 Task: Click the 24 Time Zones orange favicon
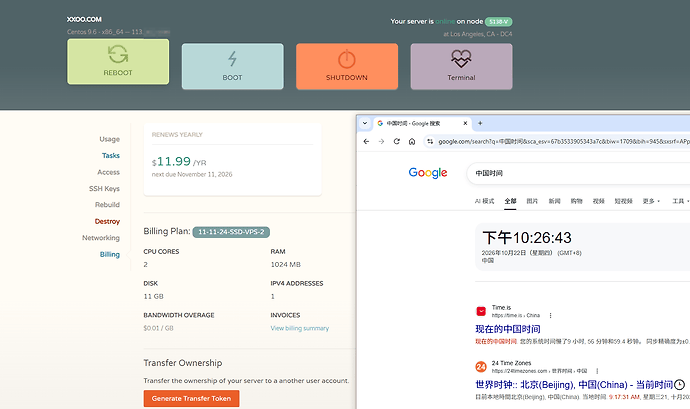(481, 367)
